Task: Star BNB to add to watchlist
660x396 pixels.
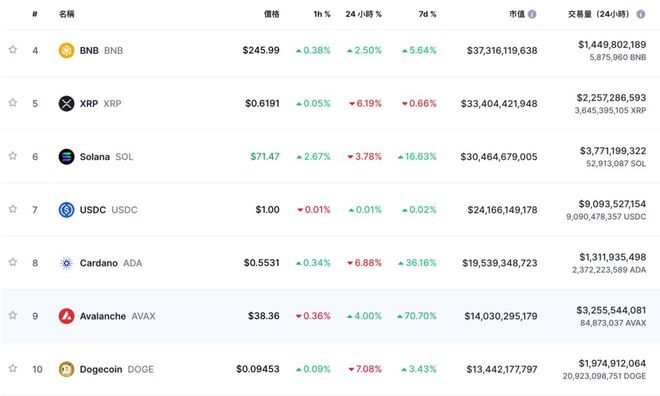Action: [13, 49]
